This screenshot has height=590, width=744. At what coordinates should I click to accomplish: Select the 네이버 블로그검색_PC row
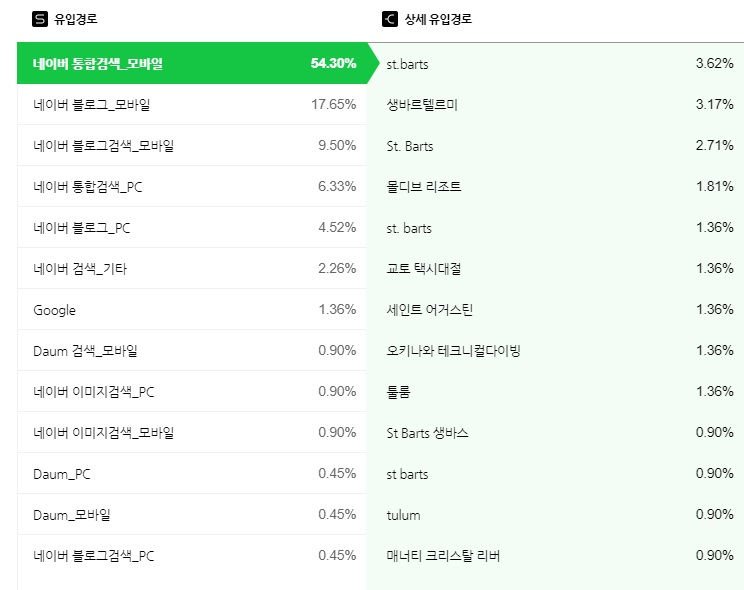pos(192,555)
